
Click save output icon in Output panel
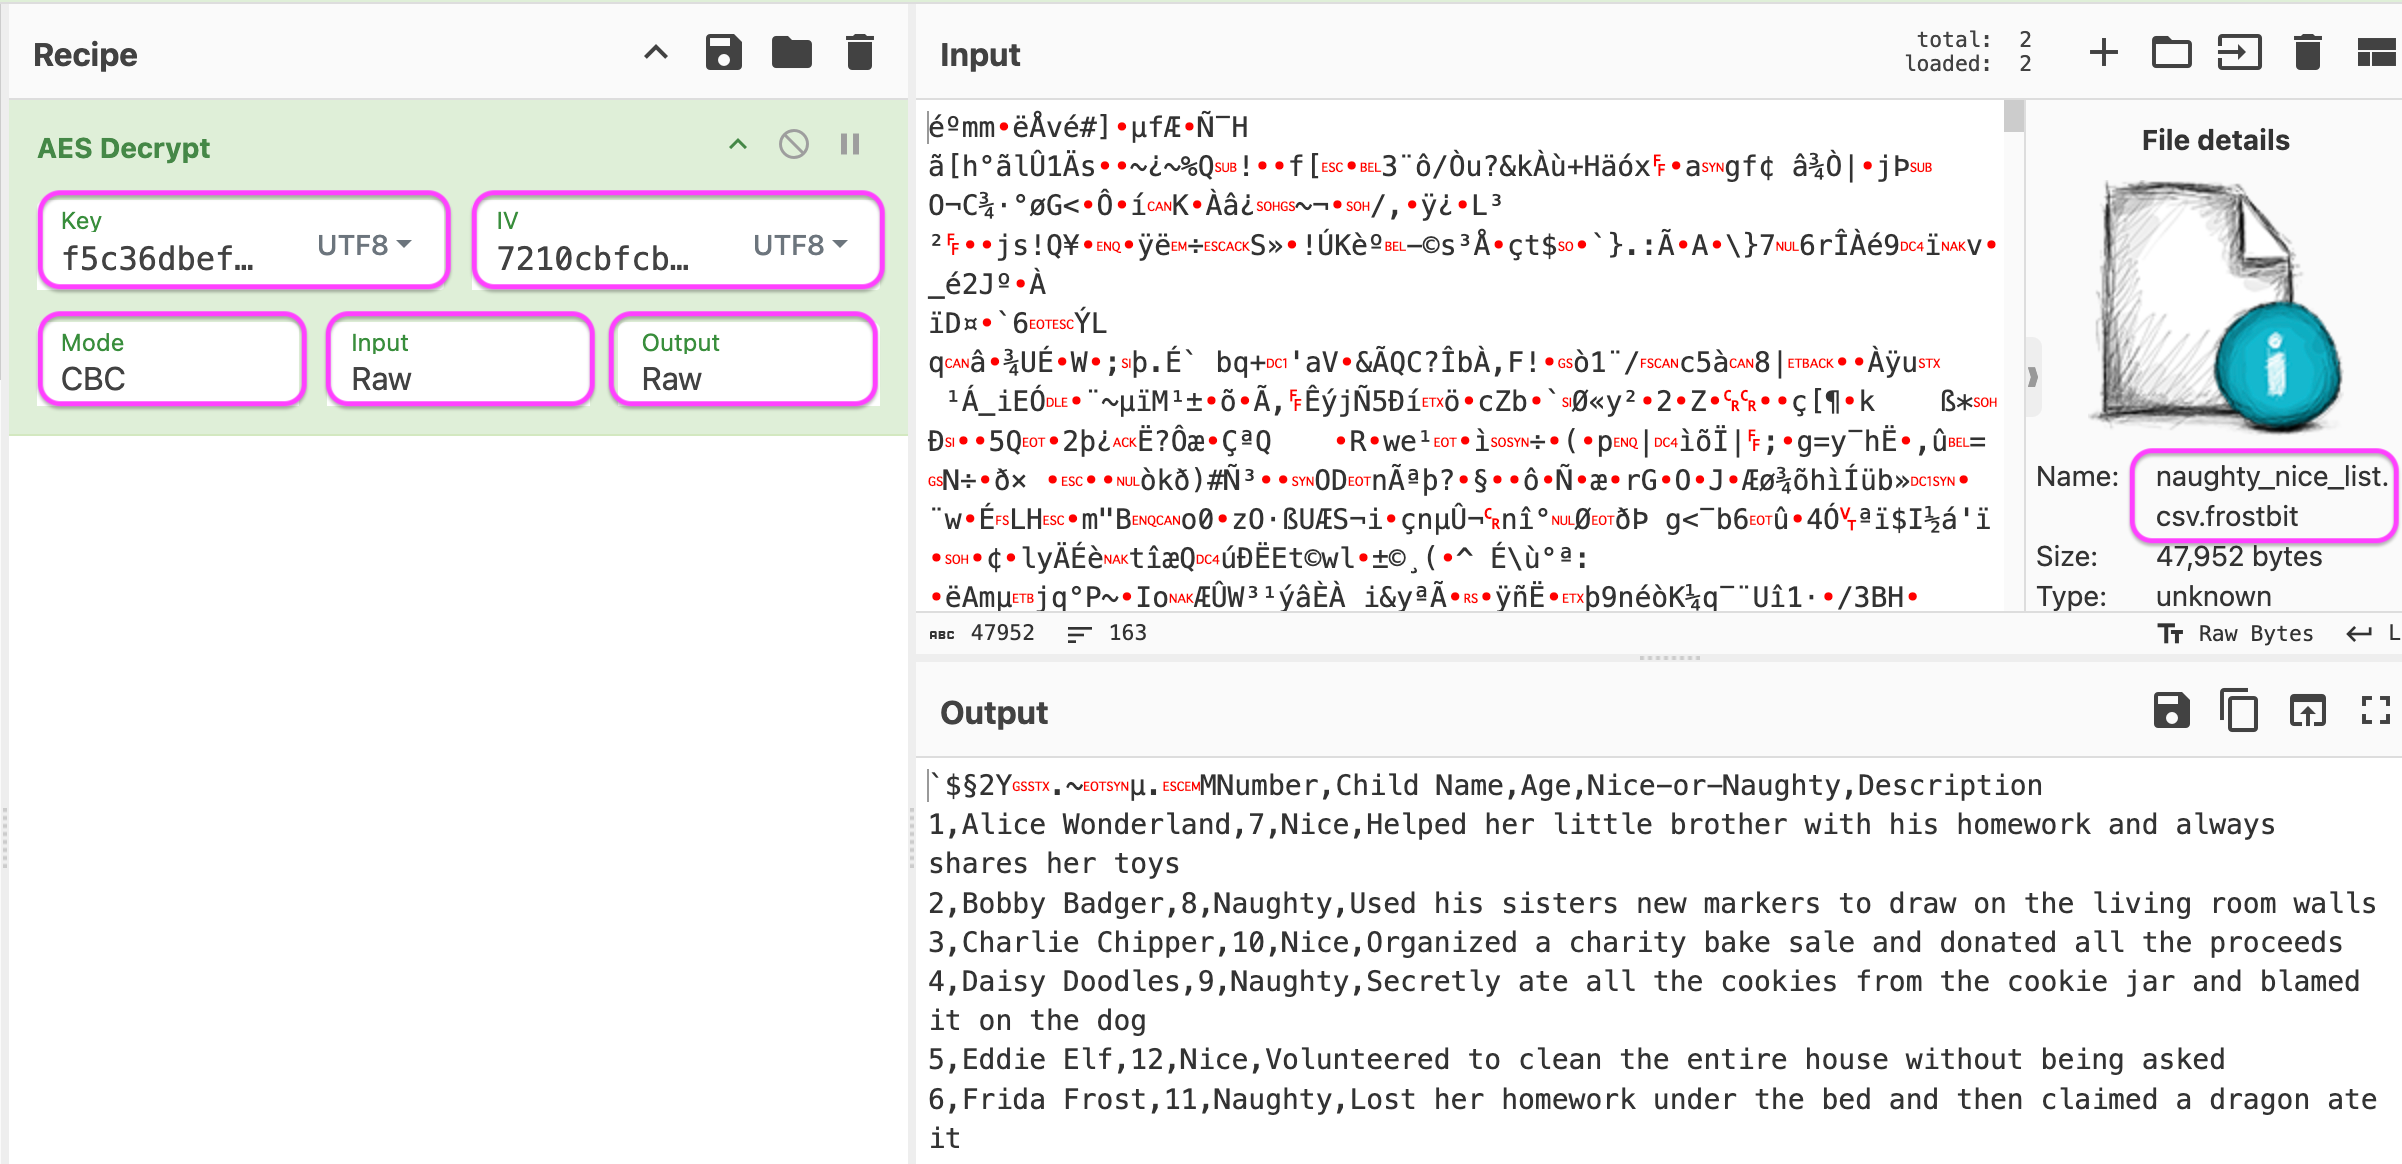pyautogui.click(x=2169, y=709)
